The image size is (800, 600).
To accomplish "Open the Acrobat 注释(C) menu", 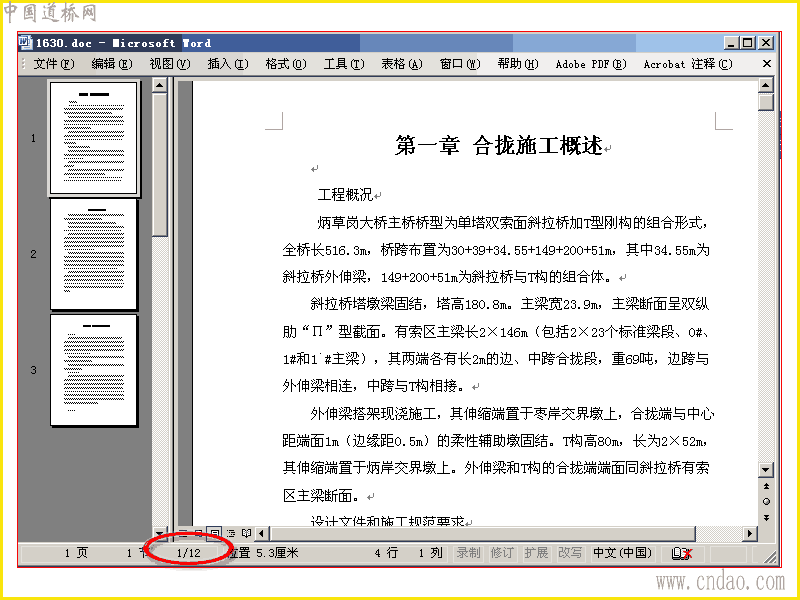I will [x=688, y=64].
